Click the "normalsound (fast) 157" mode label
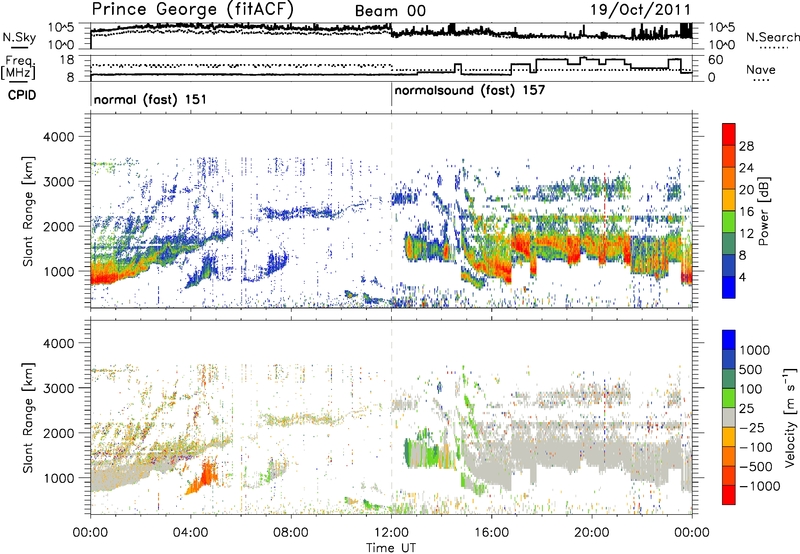Image resolution: width=800 pixels, height=554 pixels. 470,91
